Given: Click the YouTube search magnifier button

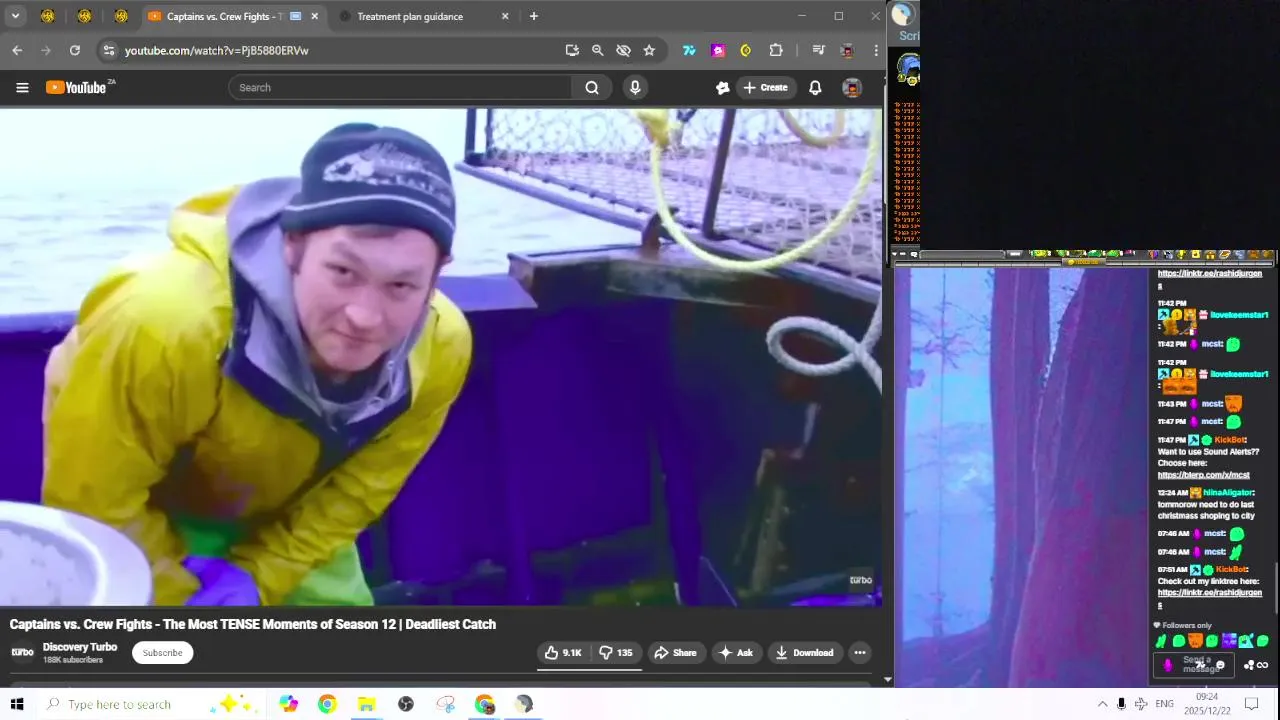Looking at the screenshot, I should pyautogui.click(x=592, y=88).
